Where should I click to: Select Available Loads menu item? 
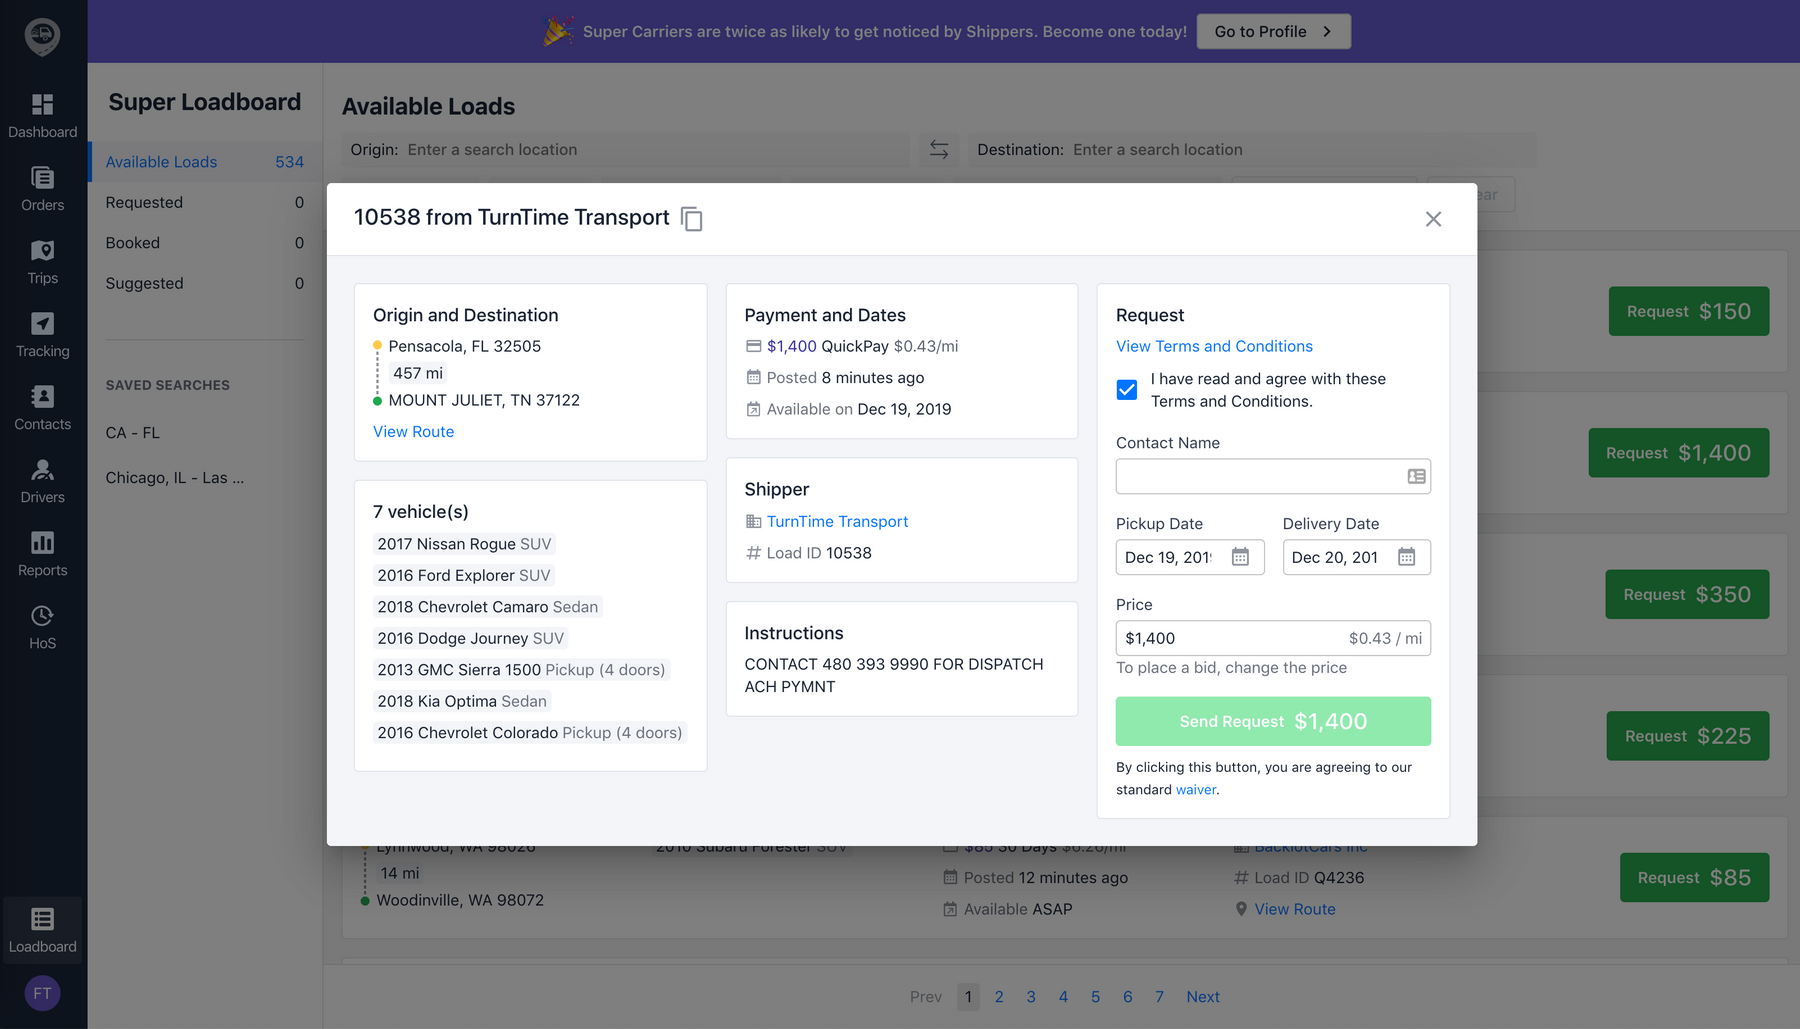click(x=204, y=162)
